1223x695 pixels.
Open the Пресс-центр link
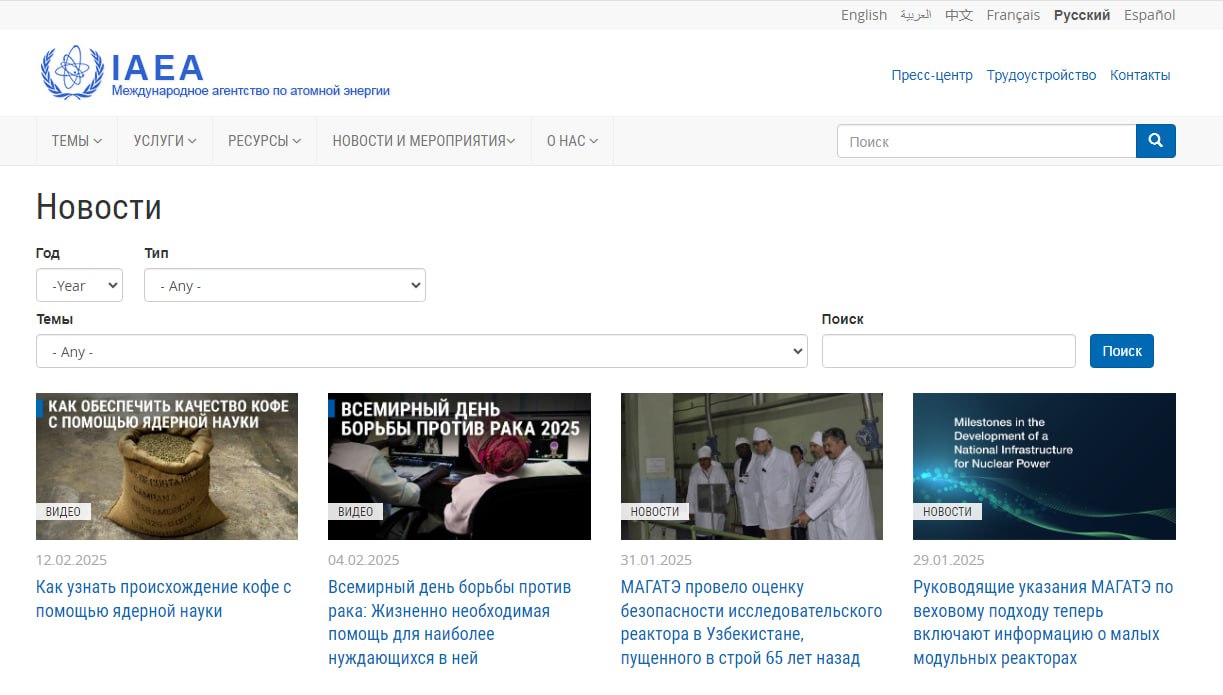tap(931, 75)
